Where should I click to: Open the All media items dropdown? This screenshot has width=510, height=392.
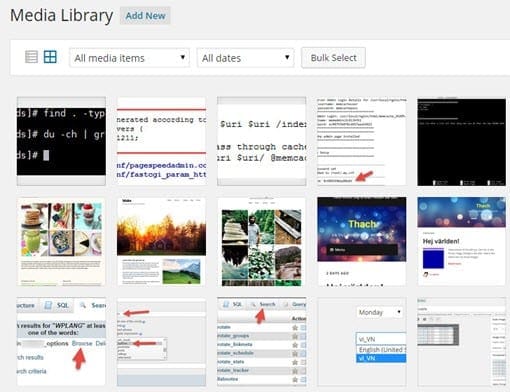click(129, 58)
